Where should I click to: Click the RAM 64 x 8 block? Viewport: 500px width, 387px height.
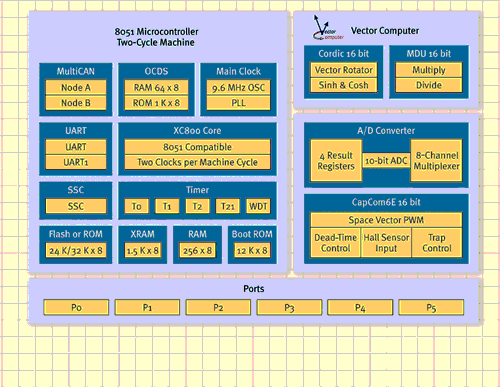[x=156, y=87]
